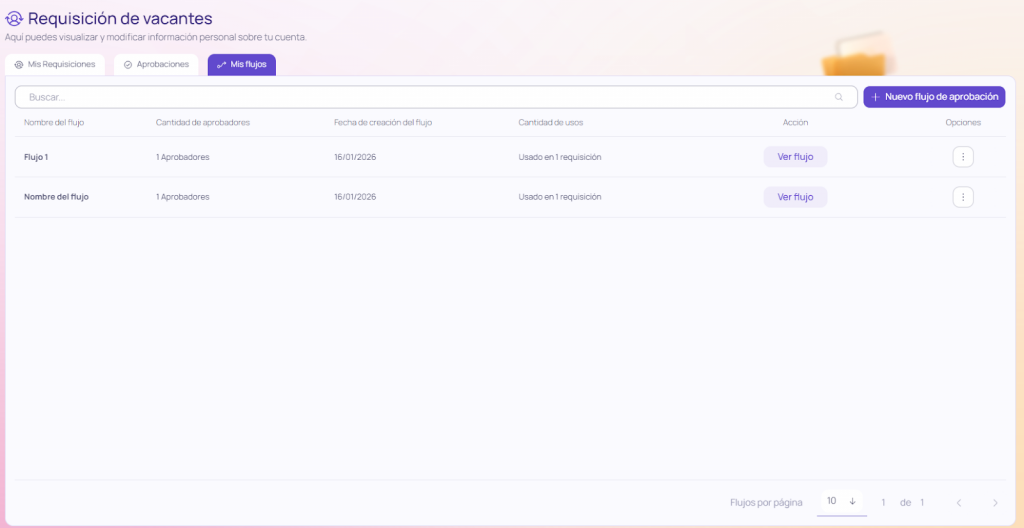Click the Fecha de creación del flujo header

(383, 122)
